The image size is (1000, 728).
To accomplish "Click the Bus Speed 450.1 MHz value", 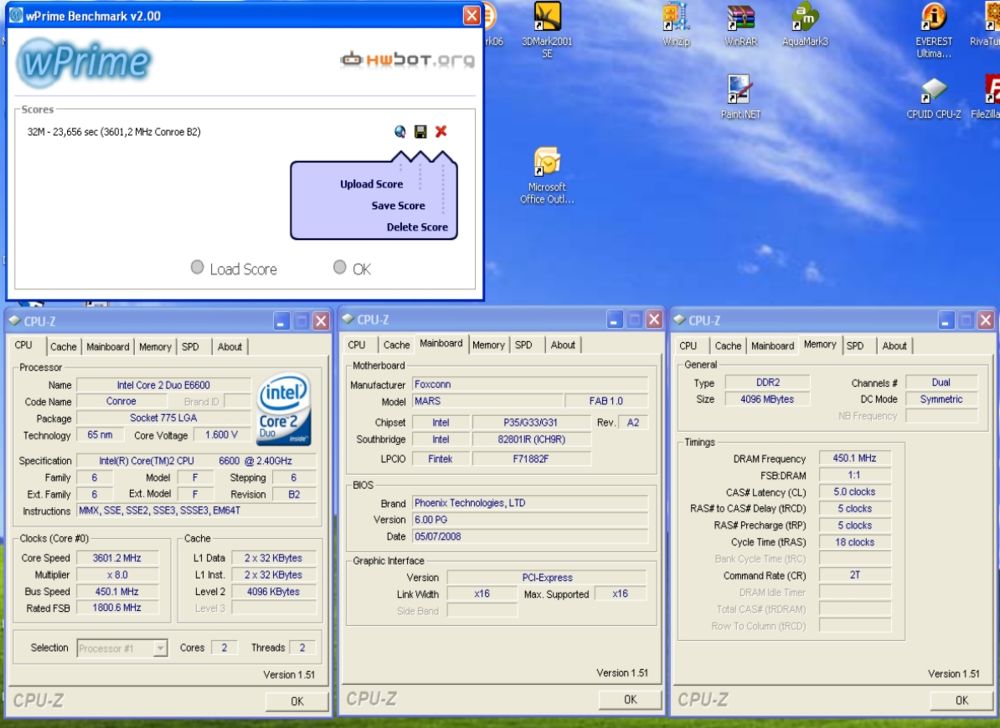I will (117, 592).
